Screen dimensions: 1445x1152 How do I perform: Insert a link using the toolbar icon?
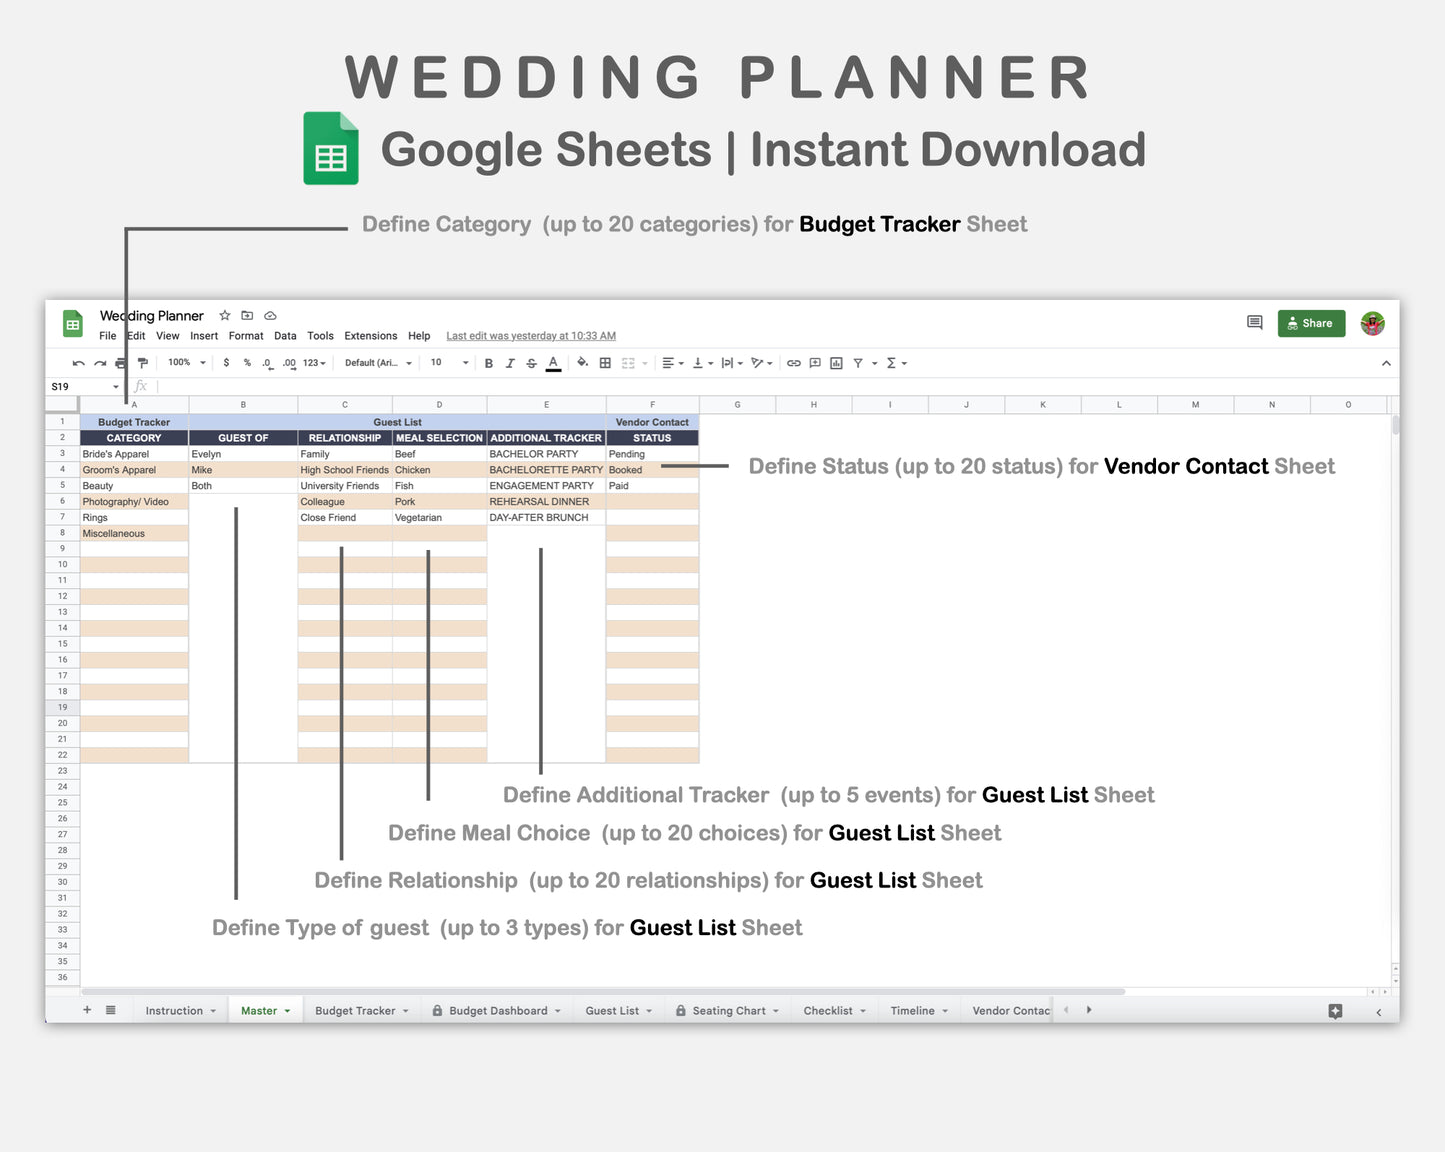[x=794, y=363]
